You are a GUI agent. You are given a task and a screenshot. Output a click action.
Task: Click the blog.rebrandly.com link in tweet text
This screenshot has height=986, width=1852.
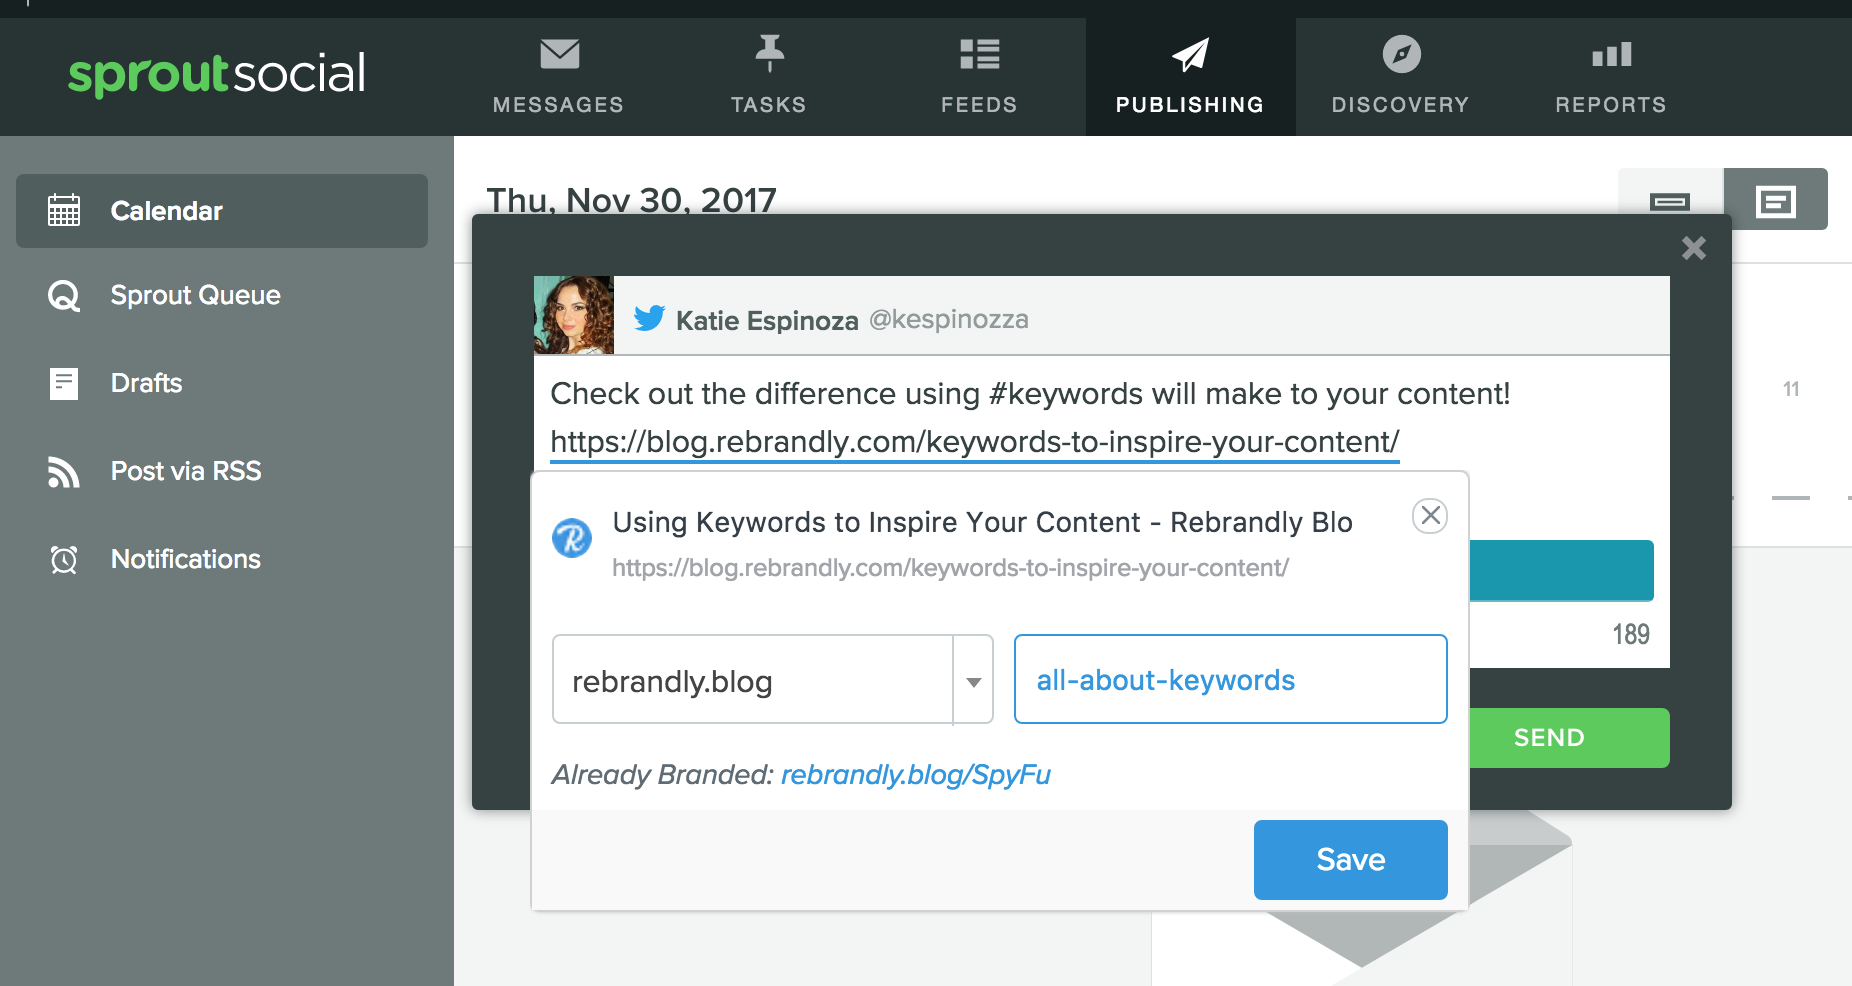click(x=975, y=442)
